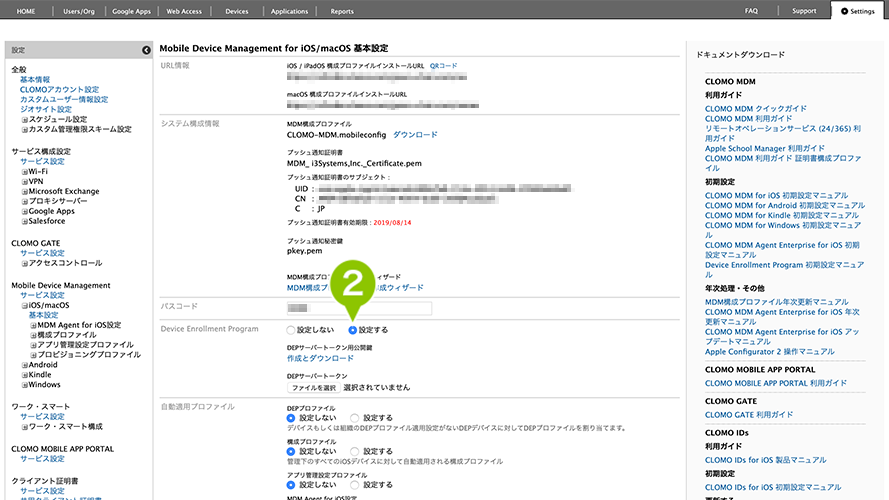Click 作成とダウンロード link
The height and width of the screenshot is (500, 889).
tap(320, 358)
